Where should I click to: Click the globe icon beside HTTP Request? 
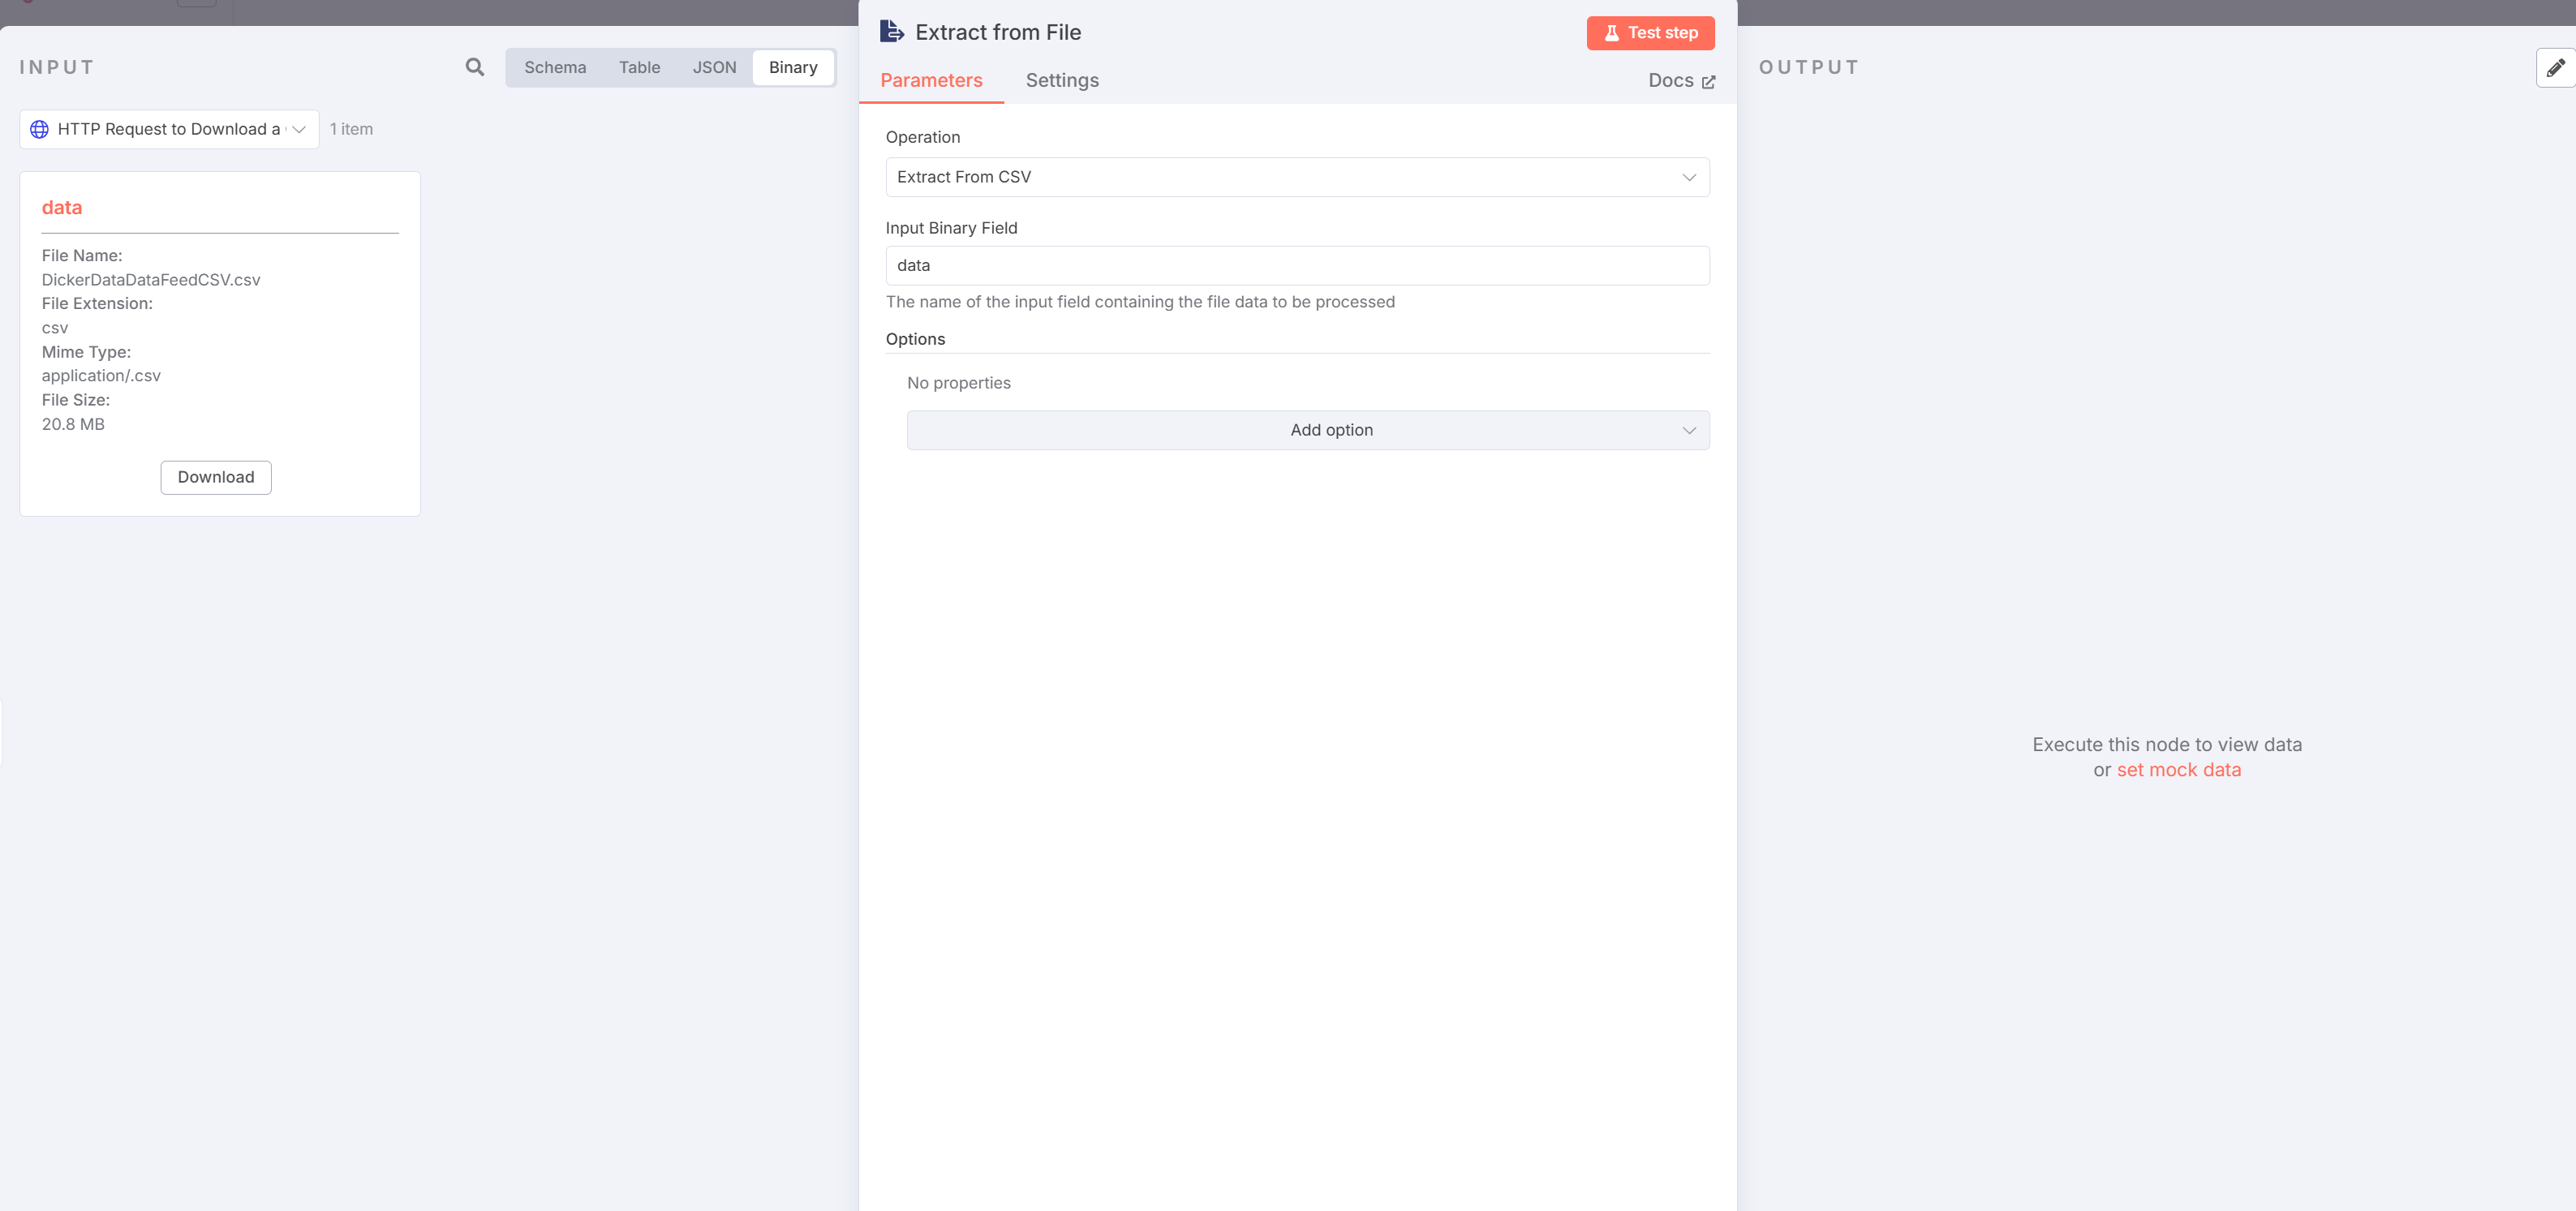click(x=39, y=129)
